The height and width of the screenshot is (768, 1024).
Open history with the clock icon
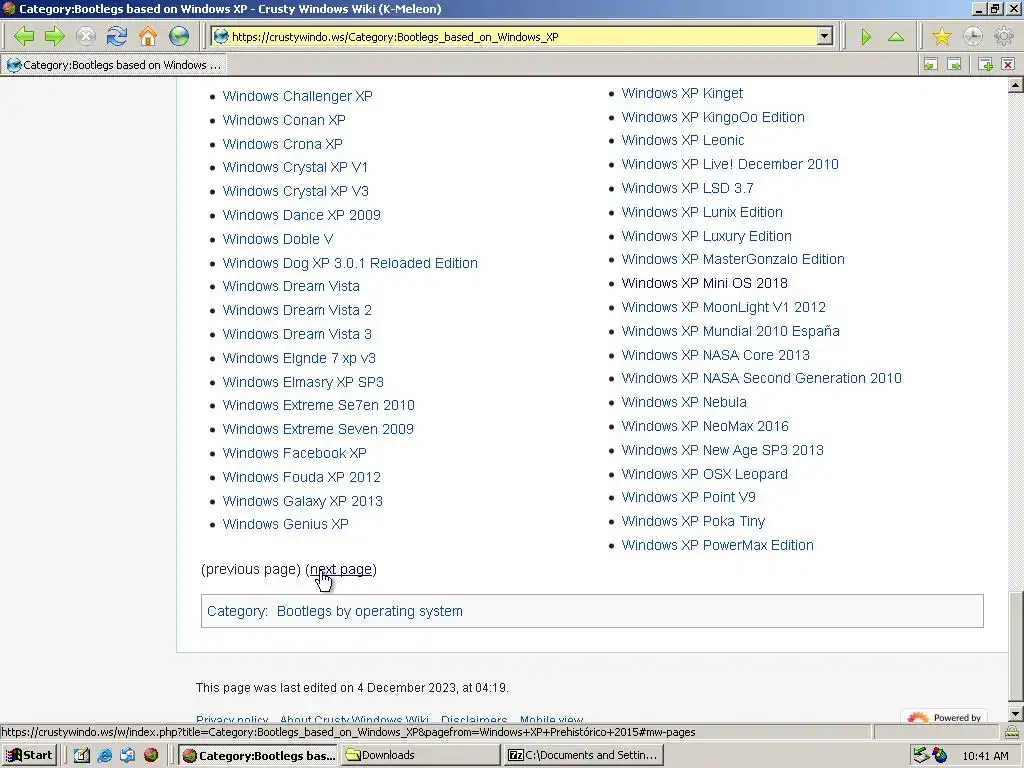click(972, 36)
